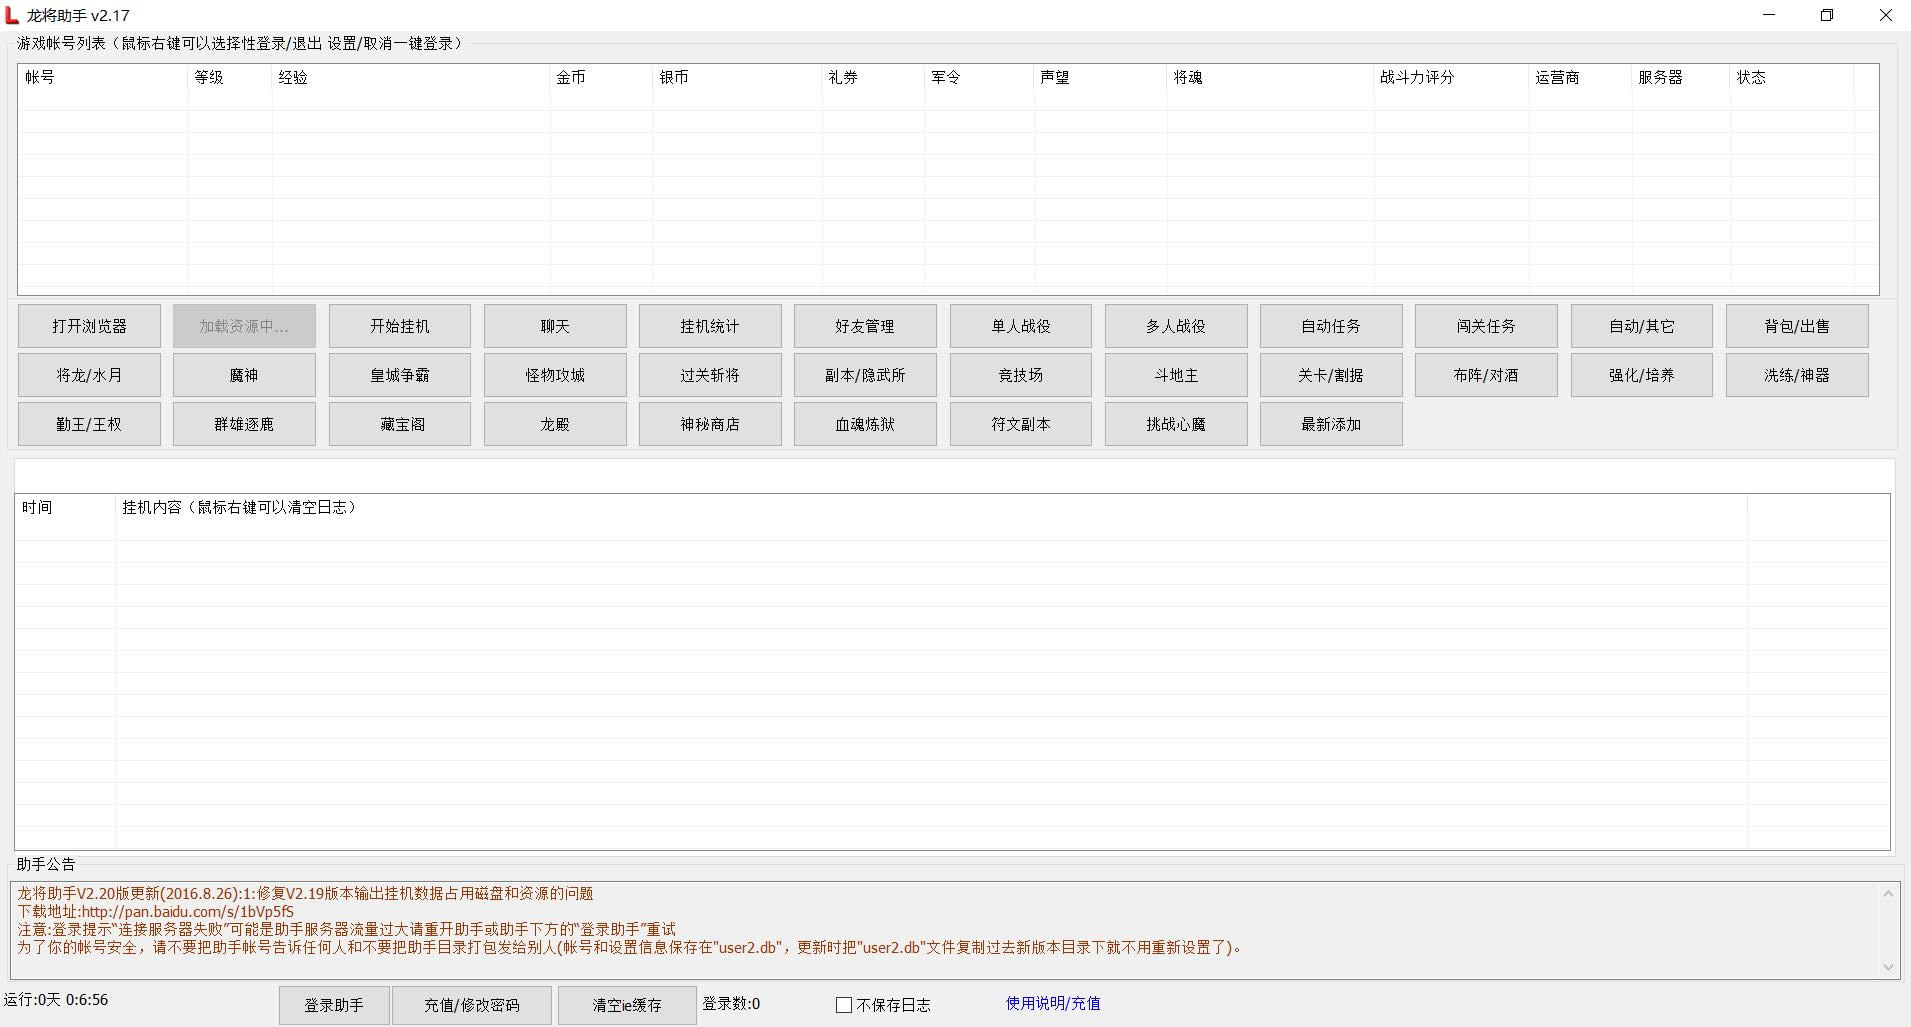1911x1027 pixels.
Task: Click the 服务器 column header
Action: tap(1680, 77)
